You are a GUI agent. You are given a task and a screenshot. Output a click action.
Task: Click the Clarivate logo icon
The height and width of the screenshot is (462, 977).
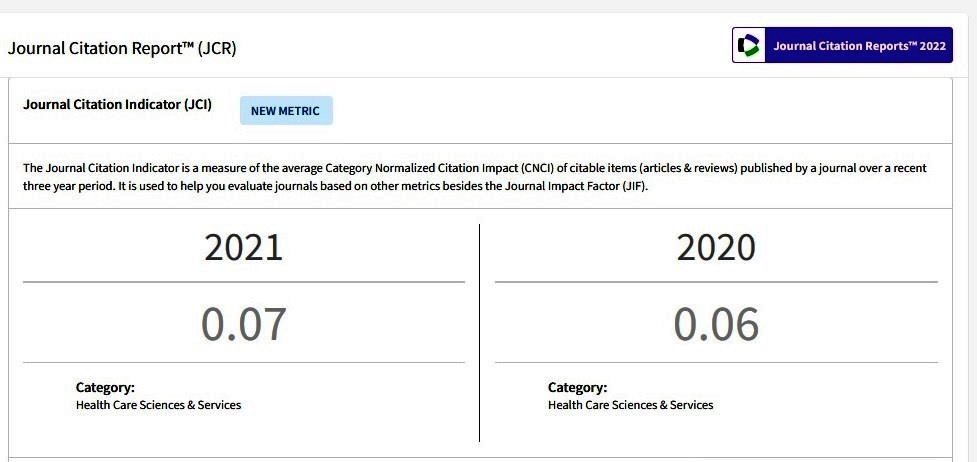coord(748,46)
